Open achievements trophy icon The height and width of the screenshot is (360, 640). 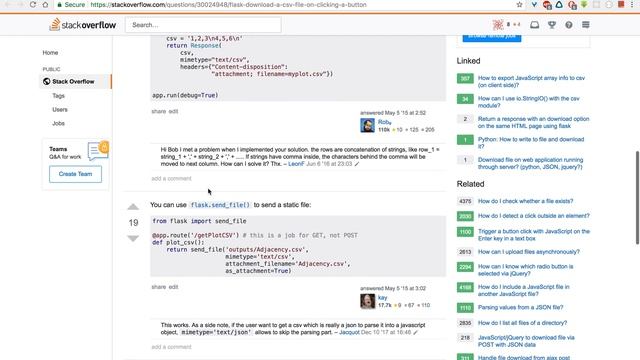pos(552,25)
